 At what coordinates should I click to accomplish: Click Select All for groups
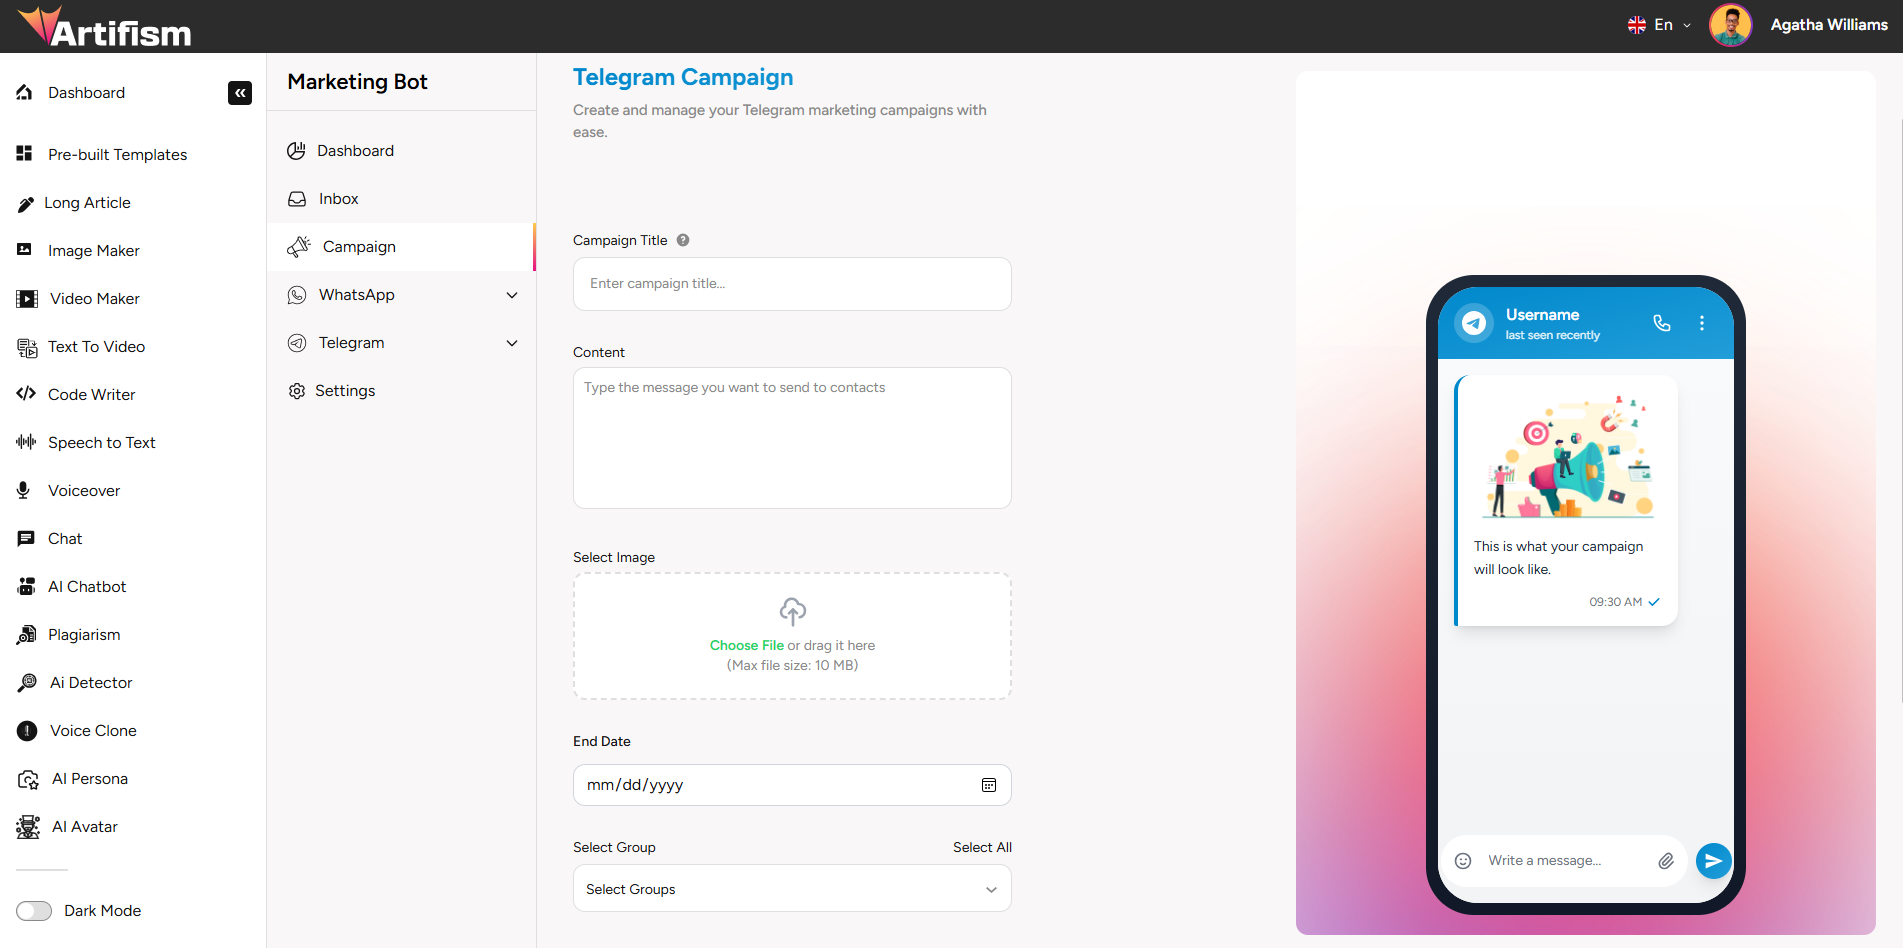[982, 847]
